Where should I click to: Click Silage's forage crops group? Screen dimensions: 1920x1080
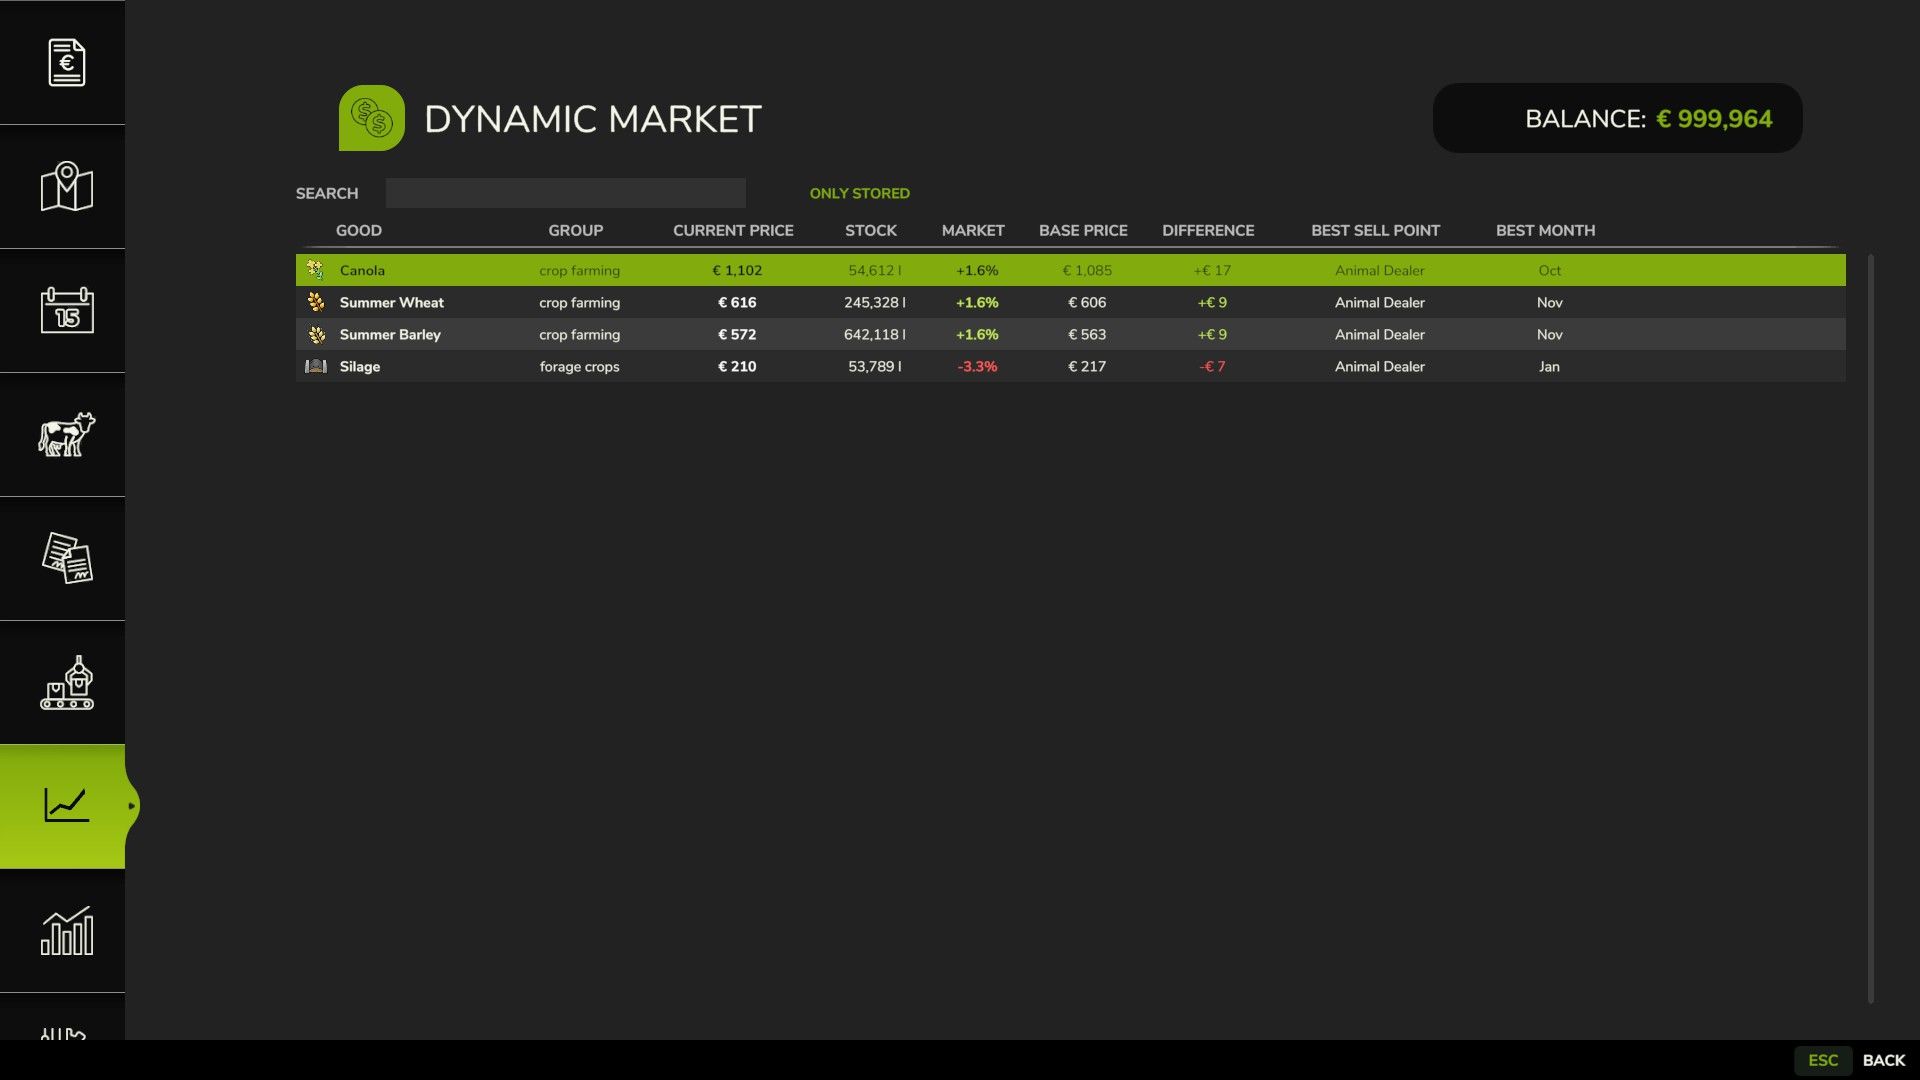579,366
